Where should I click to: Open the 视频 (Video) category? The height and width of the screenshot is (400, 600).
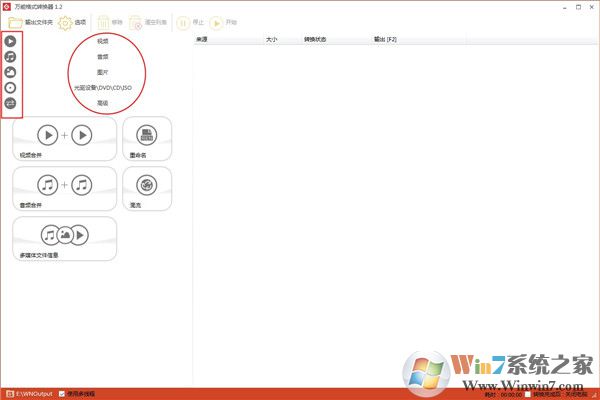click(x=103, y=41)
